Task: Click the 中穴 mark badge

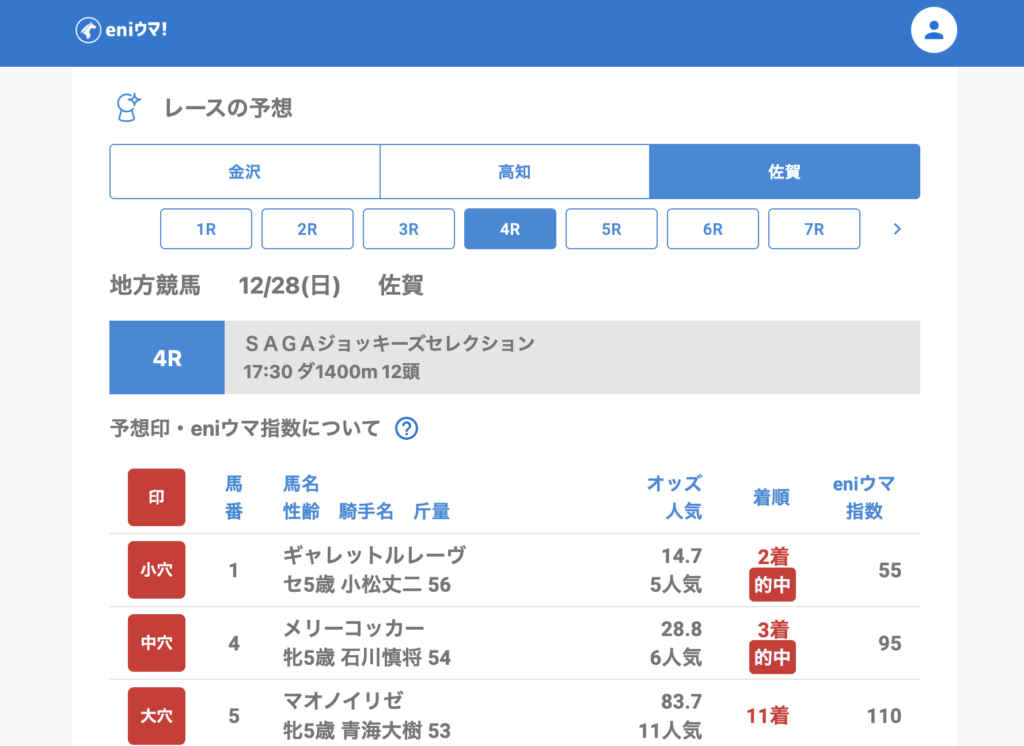Action: pyautogui.click(x=156, y=643)
